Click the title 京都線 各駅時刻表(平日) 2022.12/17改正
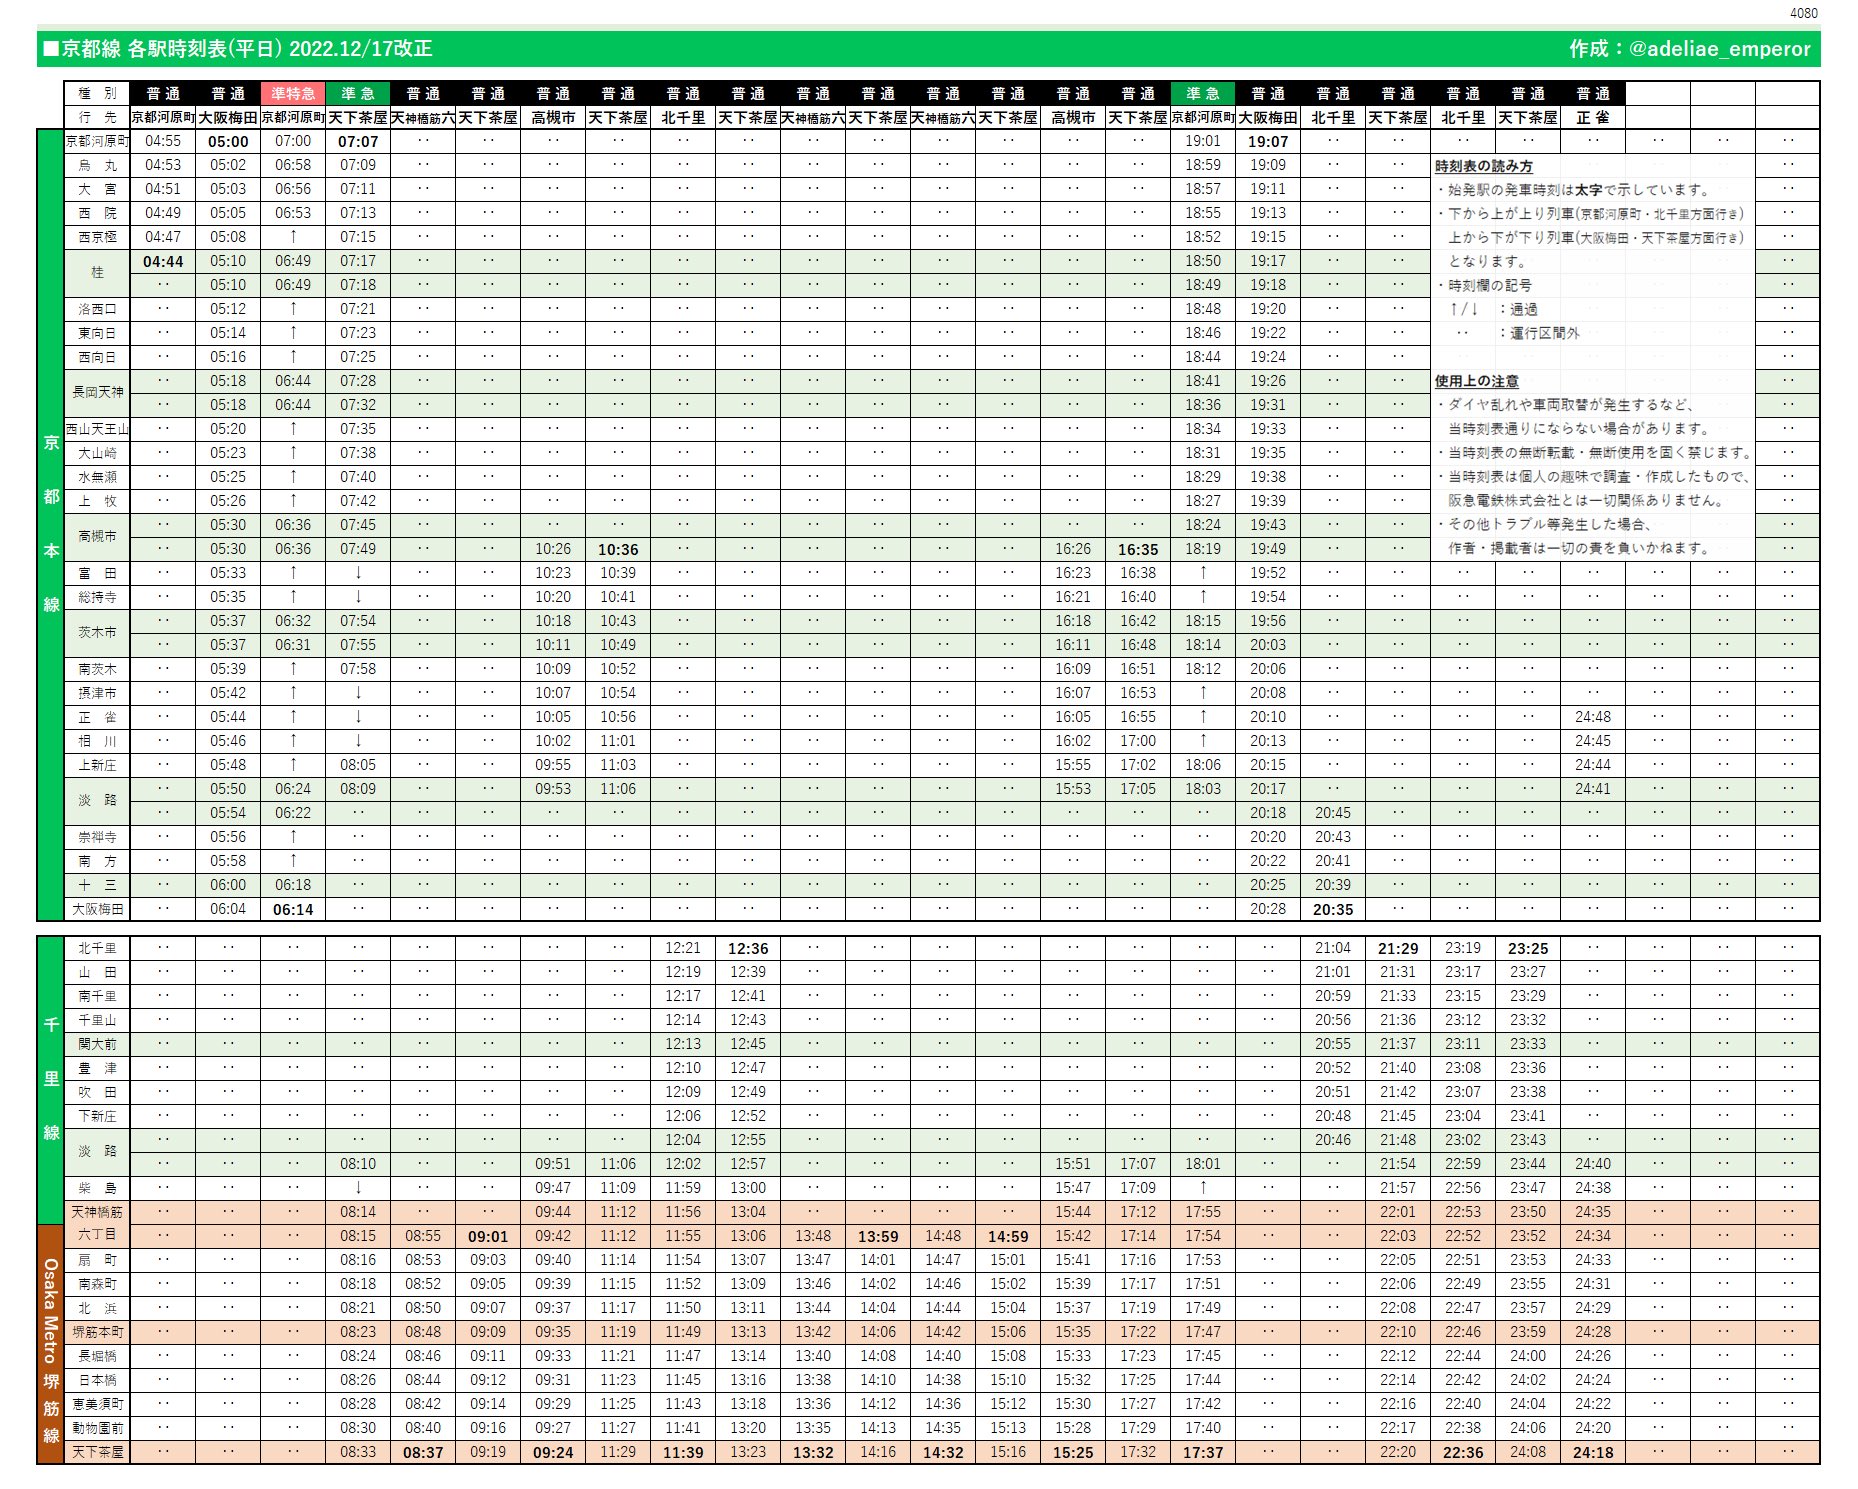Screen dimensions: 1858x1489 pyautogui.click(x=246, y=48)
